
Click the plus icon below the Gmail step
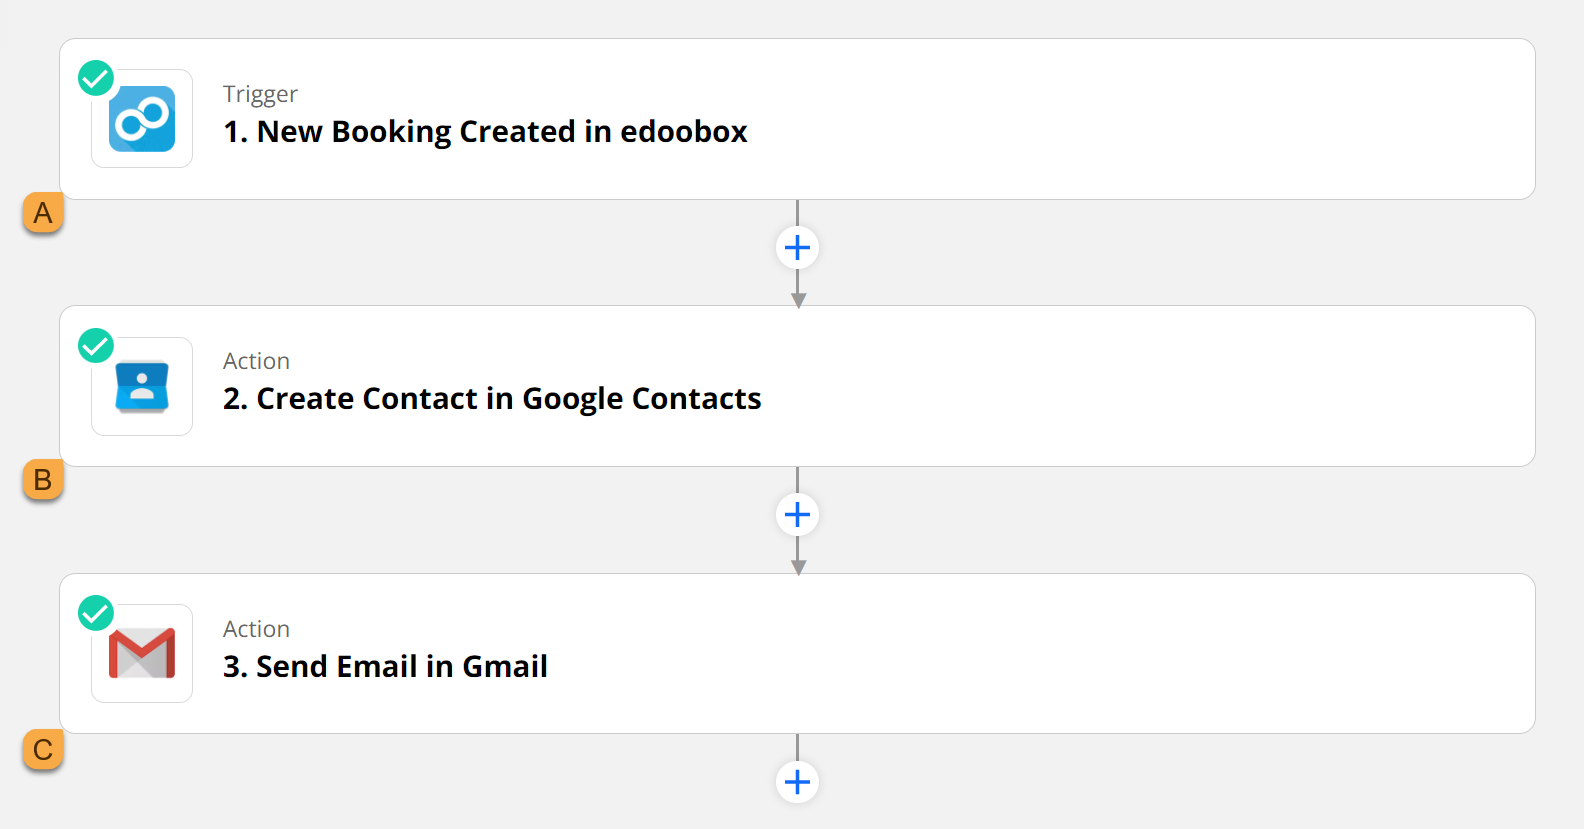[797, 782]
